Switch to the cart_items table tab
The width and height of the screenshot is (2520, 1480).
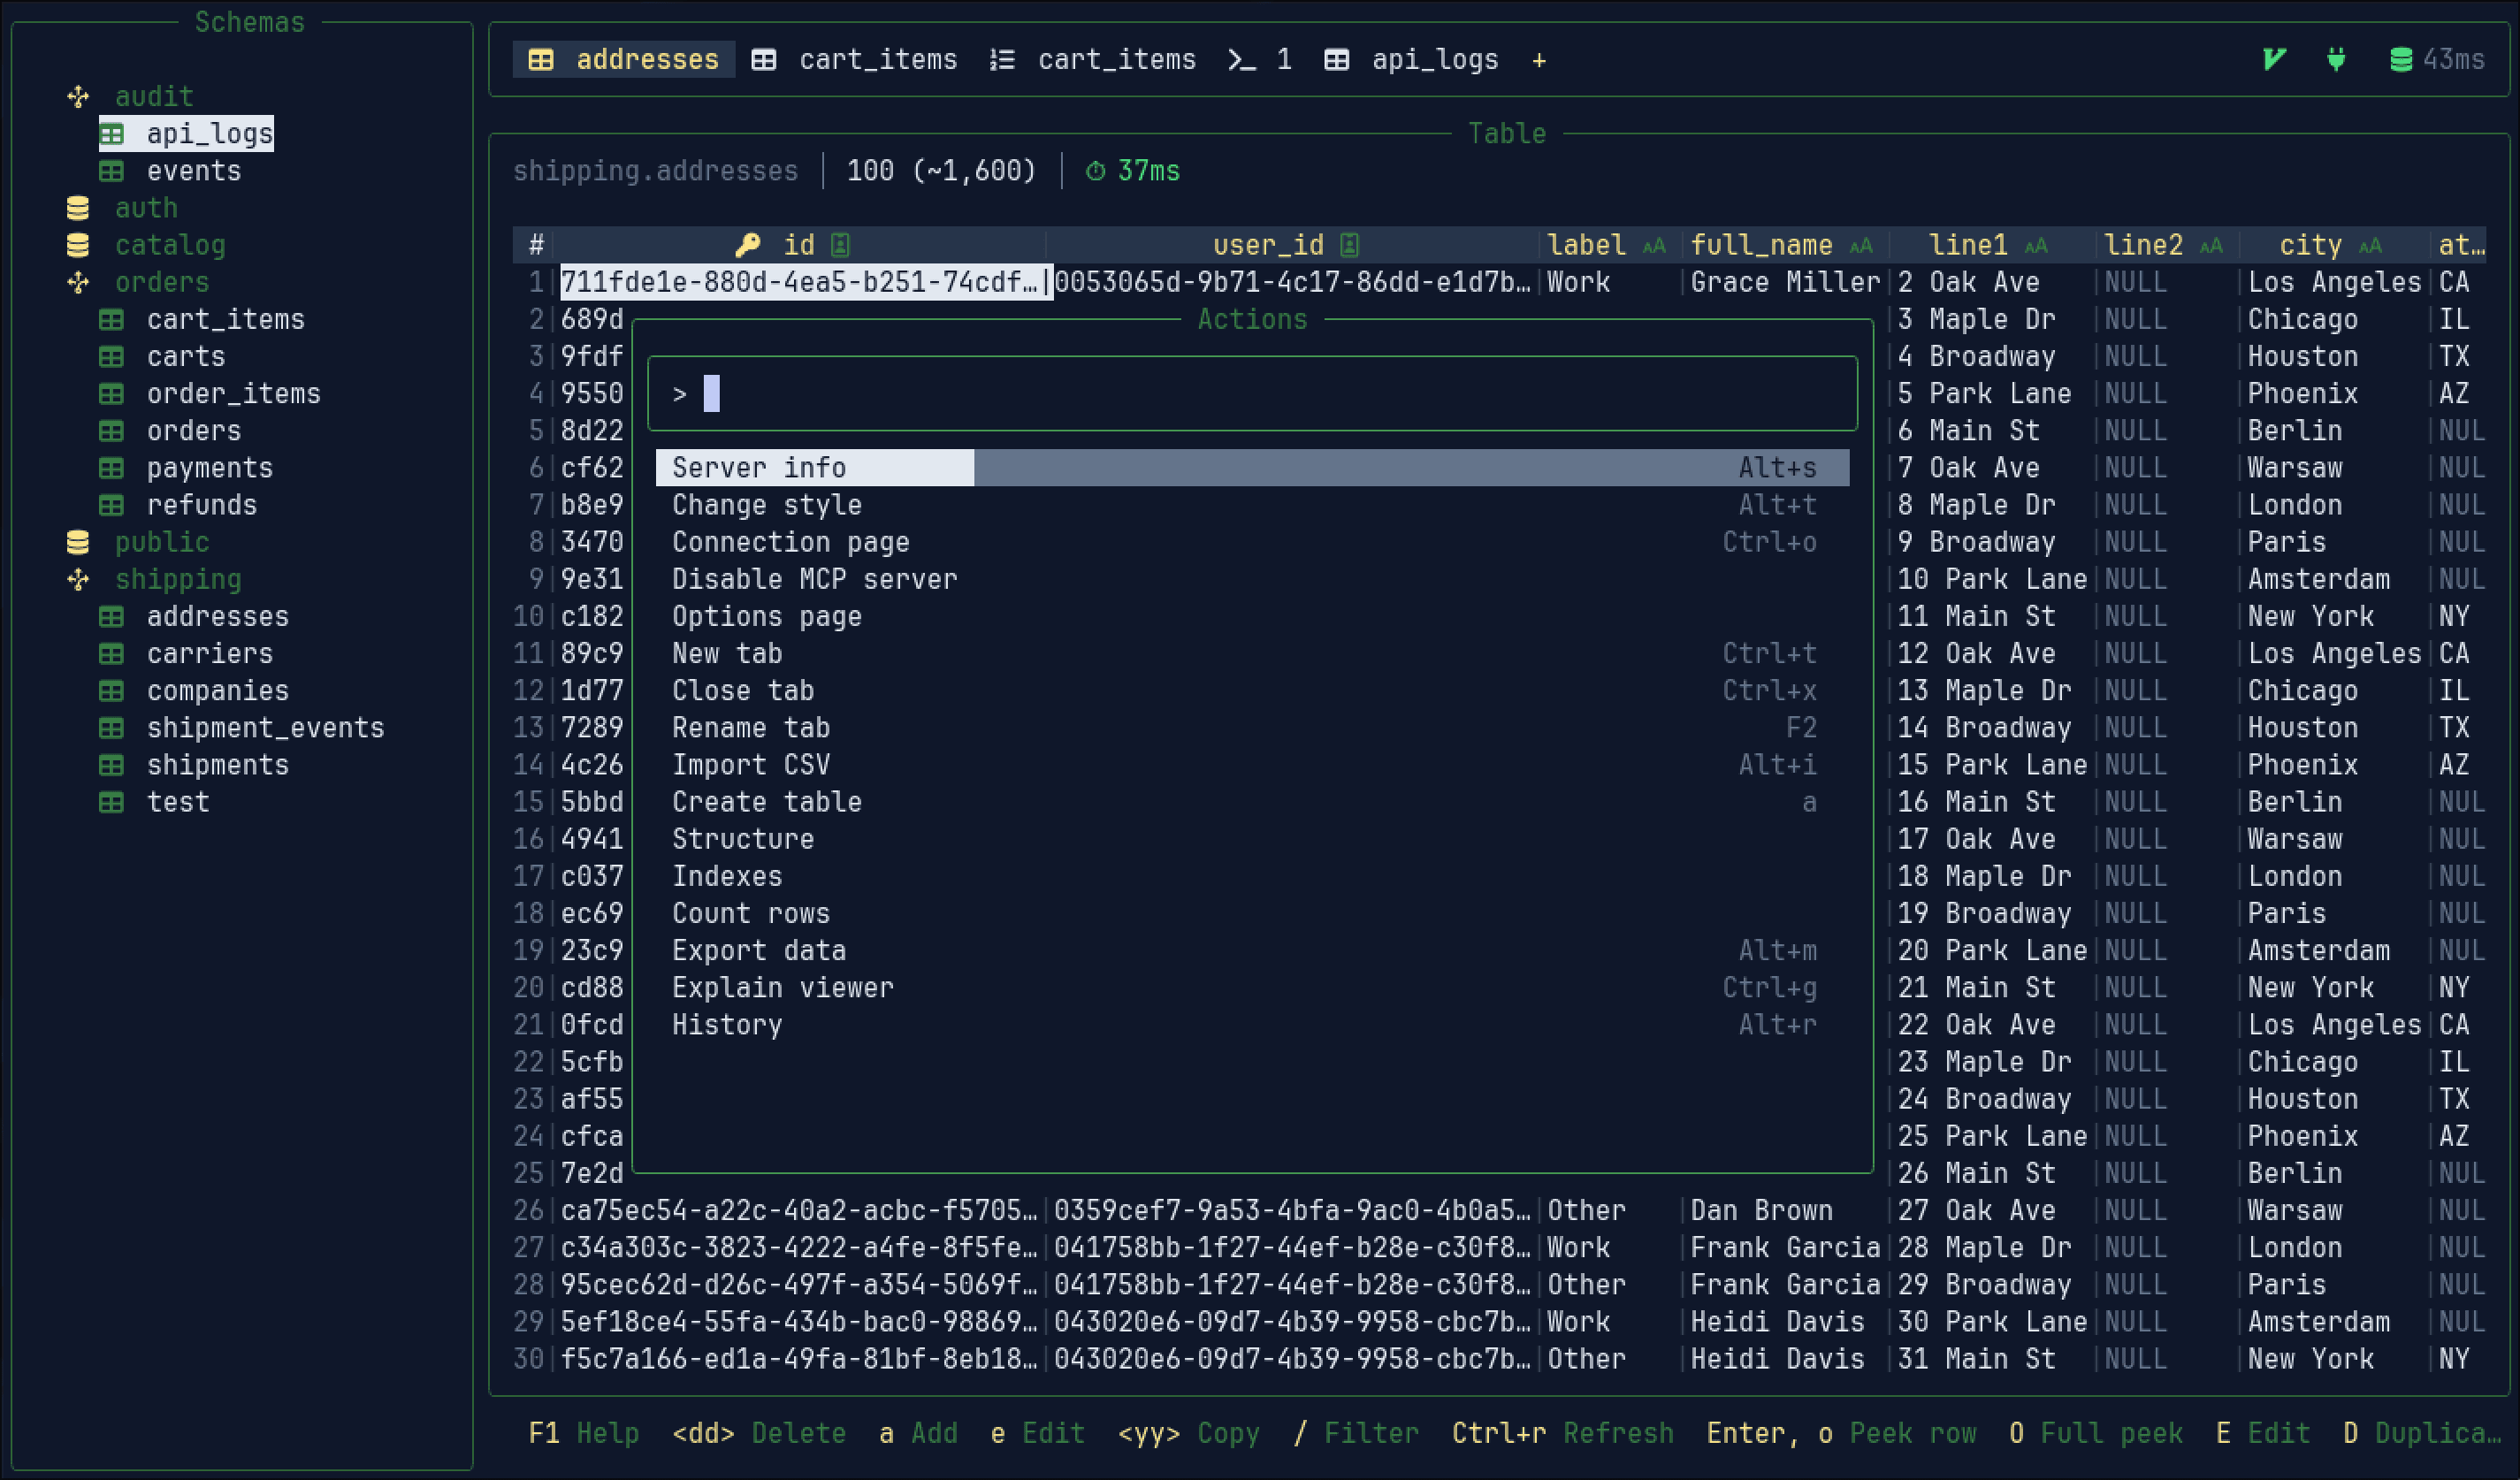click(x=855, y=60)
